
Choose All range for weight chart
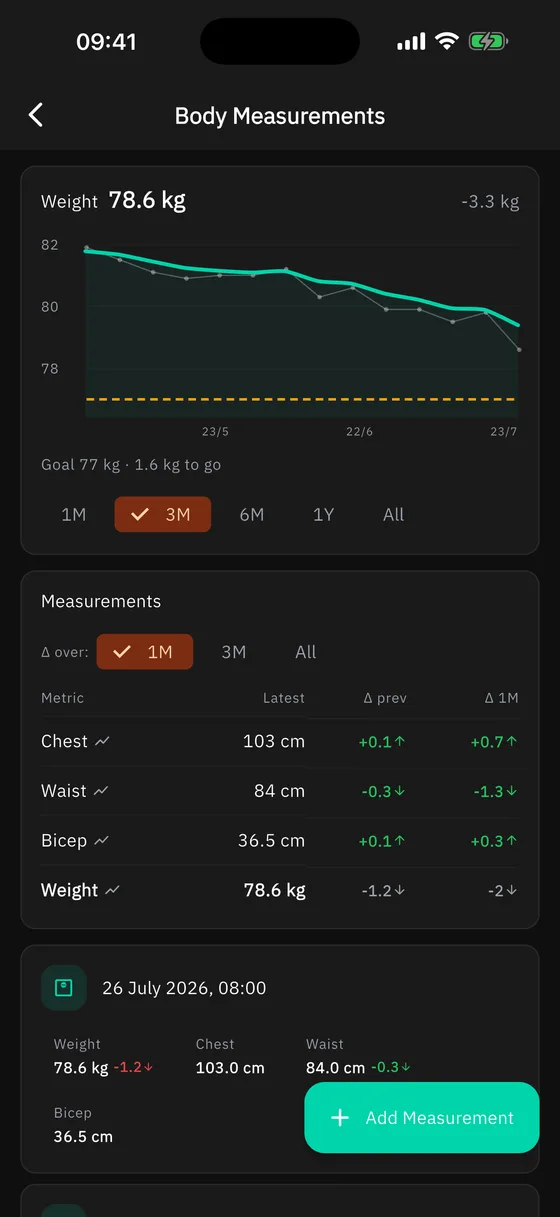coord(394,514)
